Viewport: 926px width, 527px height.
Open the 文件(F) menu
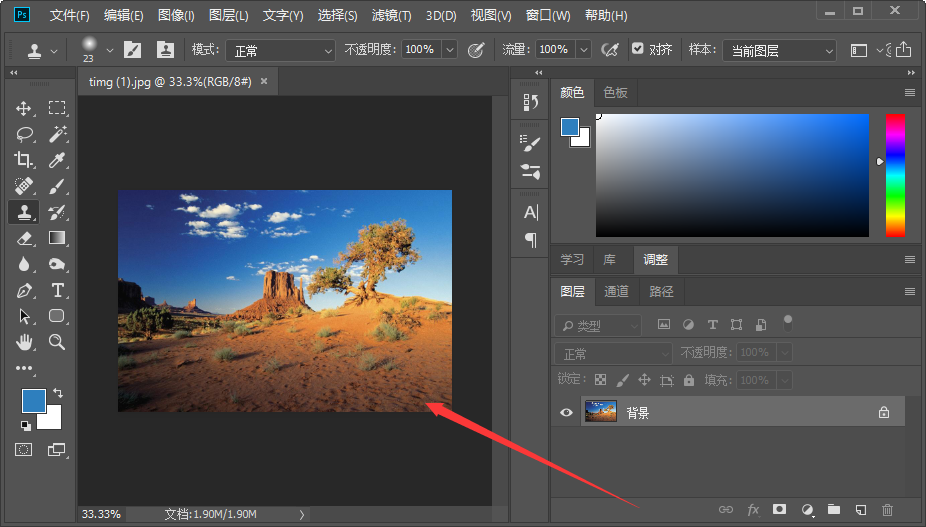(x=70, y=16)
